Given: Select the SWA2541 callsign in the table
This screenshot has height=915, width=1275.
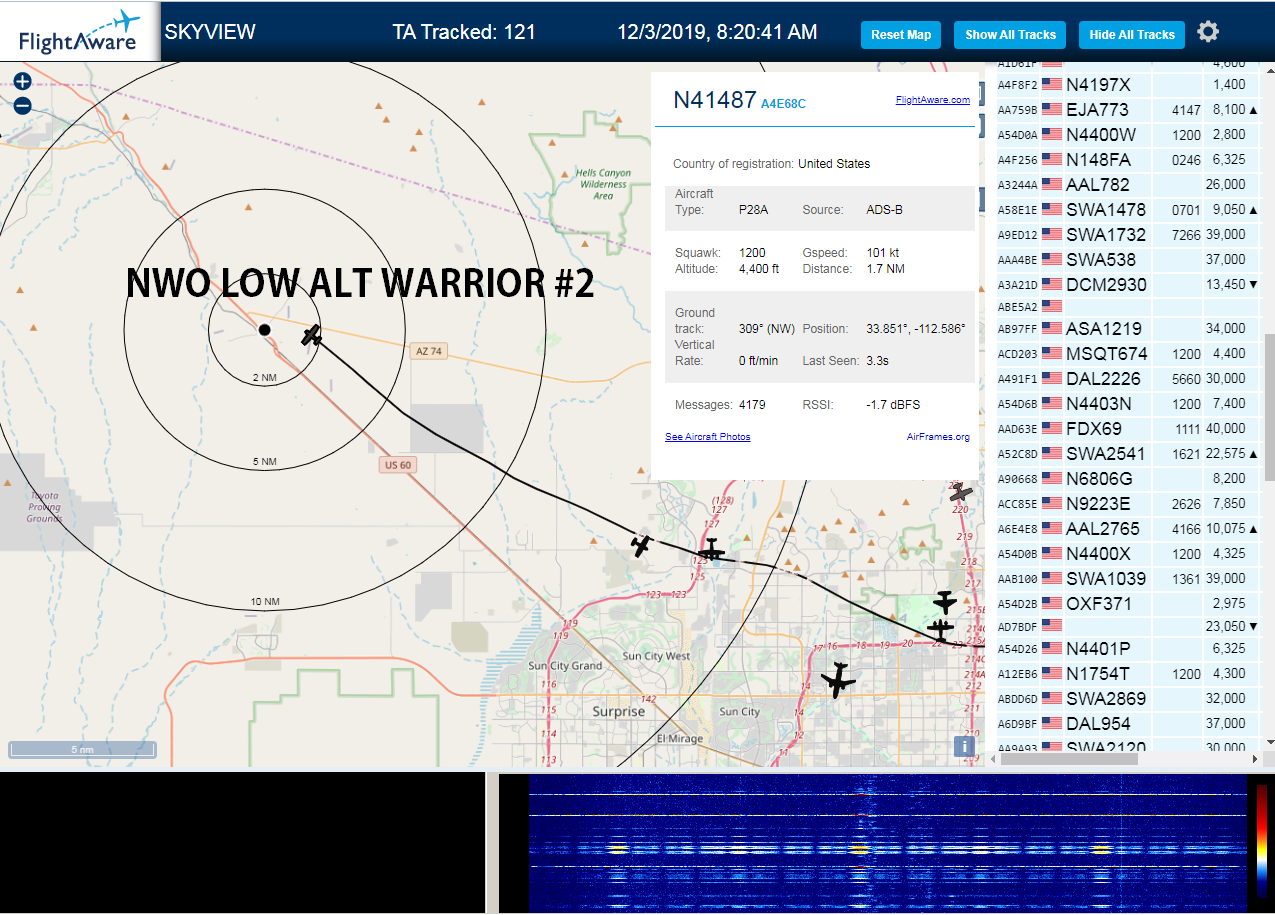Looking at the screenshot, I should click(1105, 454).
